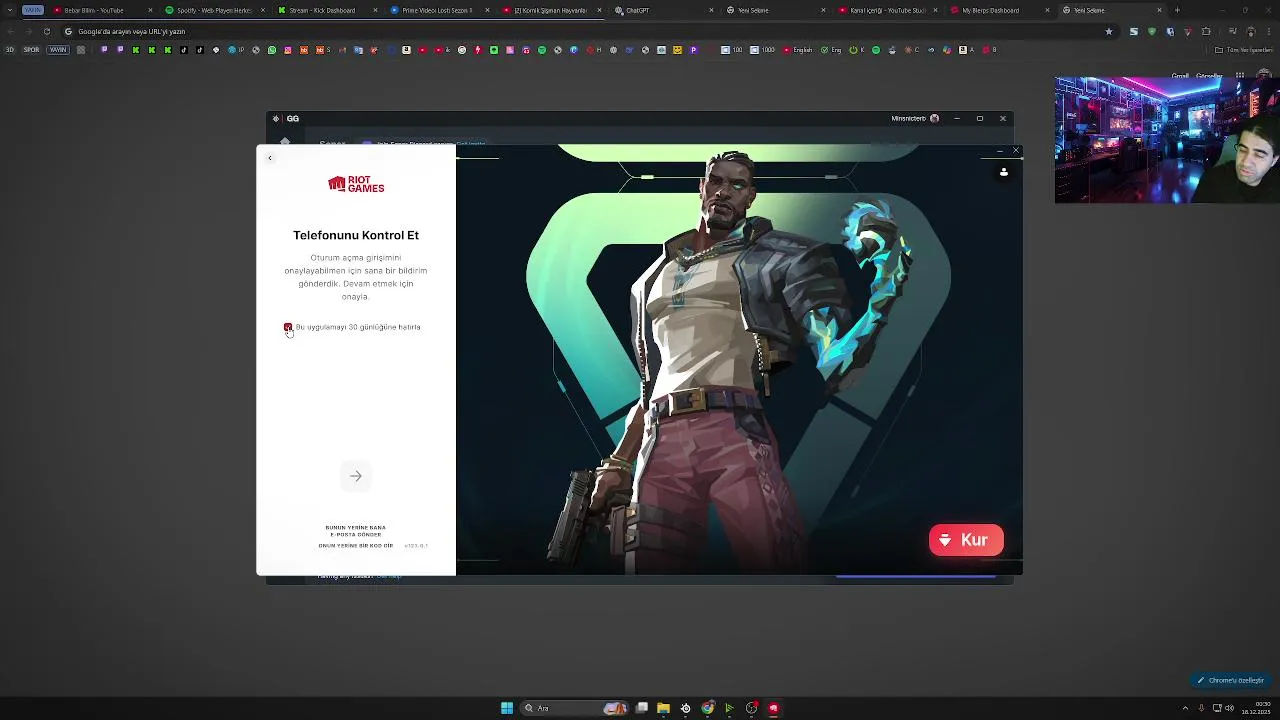
Task: Click the Riot Games logo
Action: tap(356, 184)
